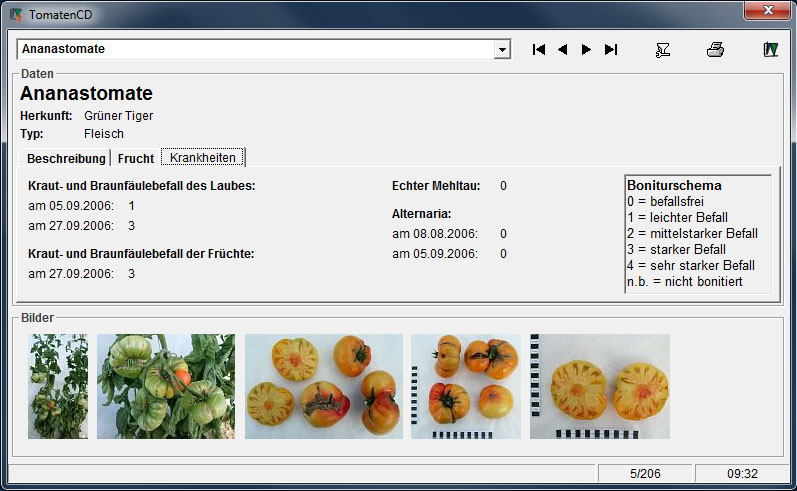Screen dimensions: 797x491
Task: Open the tomato plant thumbnail
Action: pos(57,386)
